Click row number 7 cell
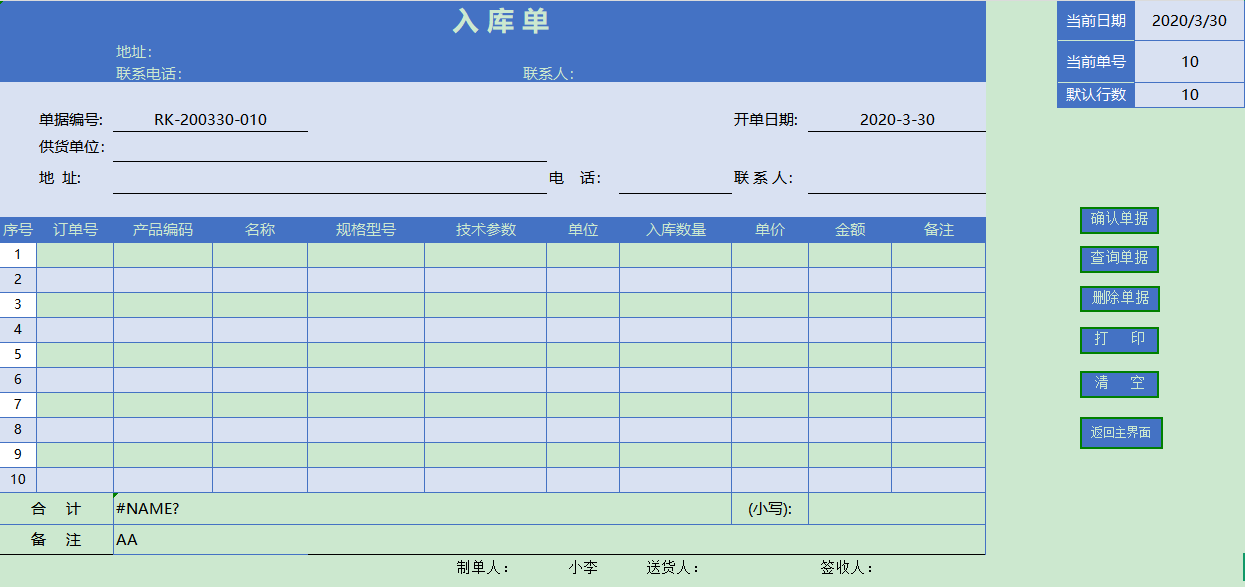The image size is (1245, 587). click(x=18, y=405)
